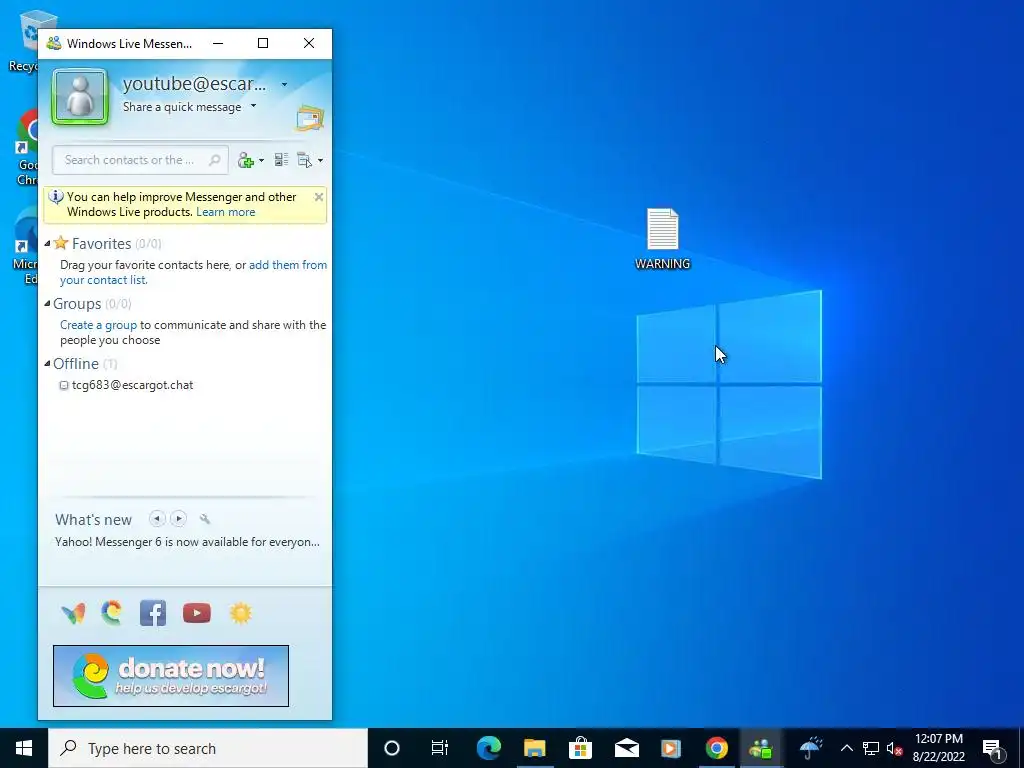Open Microsoft Store from taskbar

580,748
